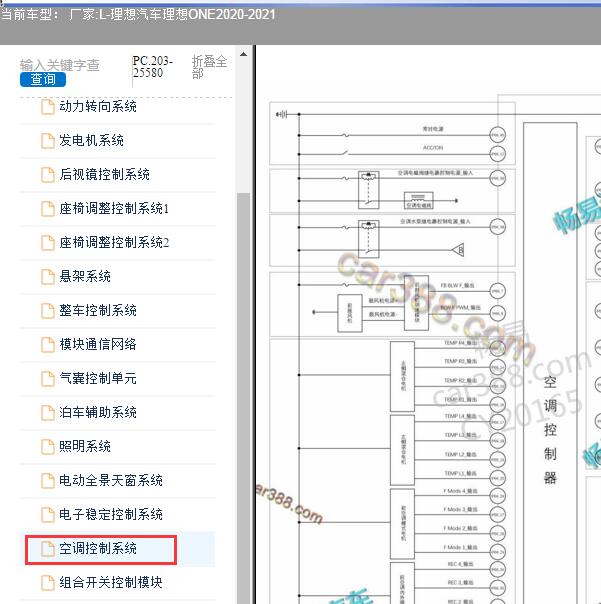This screenshot has width=601, height=604.
Task: Select 座椅调整控制系统2 in the list
Action: point(114,242)
